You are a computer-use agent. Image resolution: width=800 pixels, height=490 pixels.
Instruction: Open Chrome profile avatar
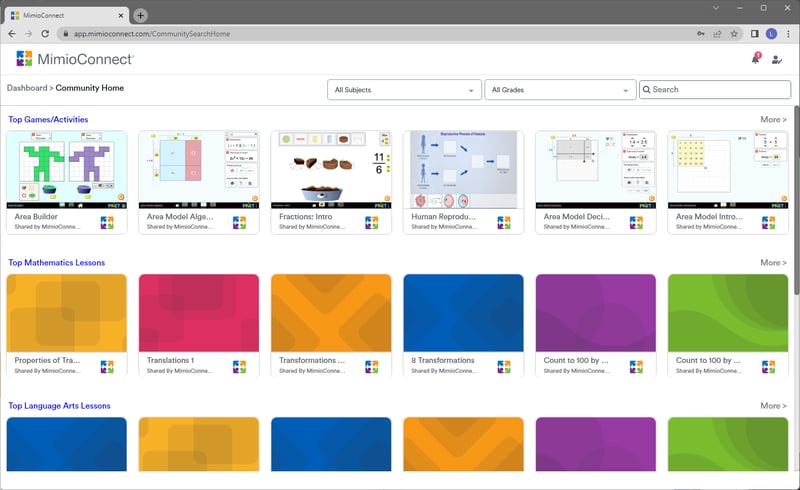(x=771, y=34)
